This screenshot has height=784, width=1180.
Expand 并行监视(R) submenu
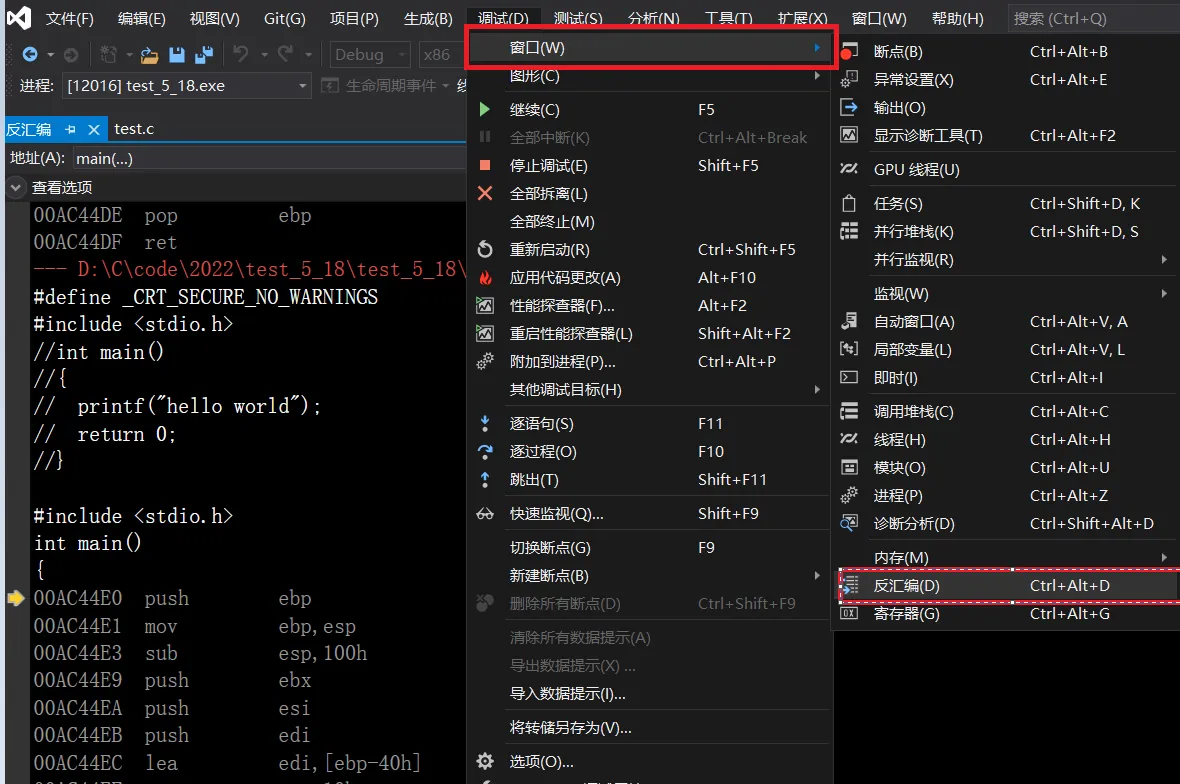tap(1007, 260)
